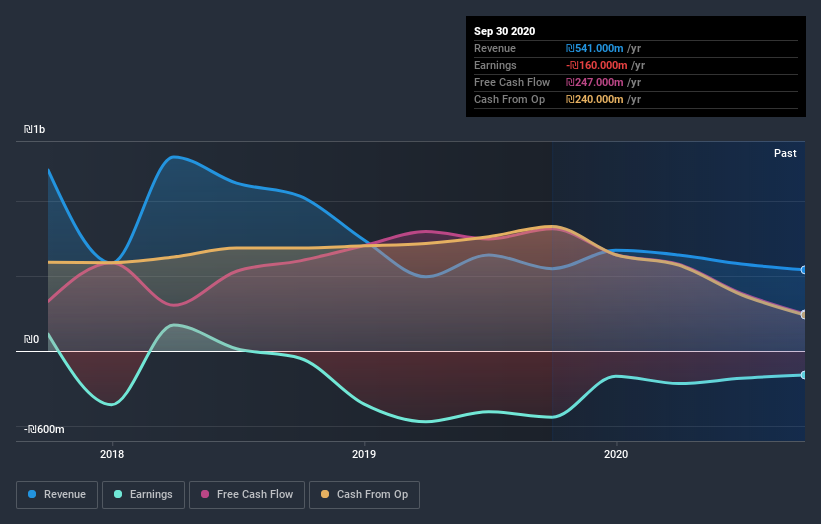The height and width of the screenshot is (524, 821).
Task: Click the 2020 x-axis label
Action: (616, 454)
